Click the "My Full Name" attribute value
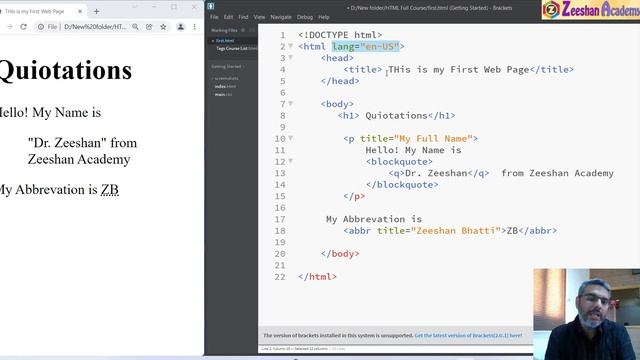This screenshot has height=360, width=640. click(x=433, y=139)
